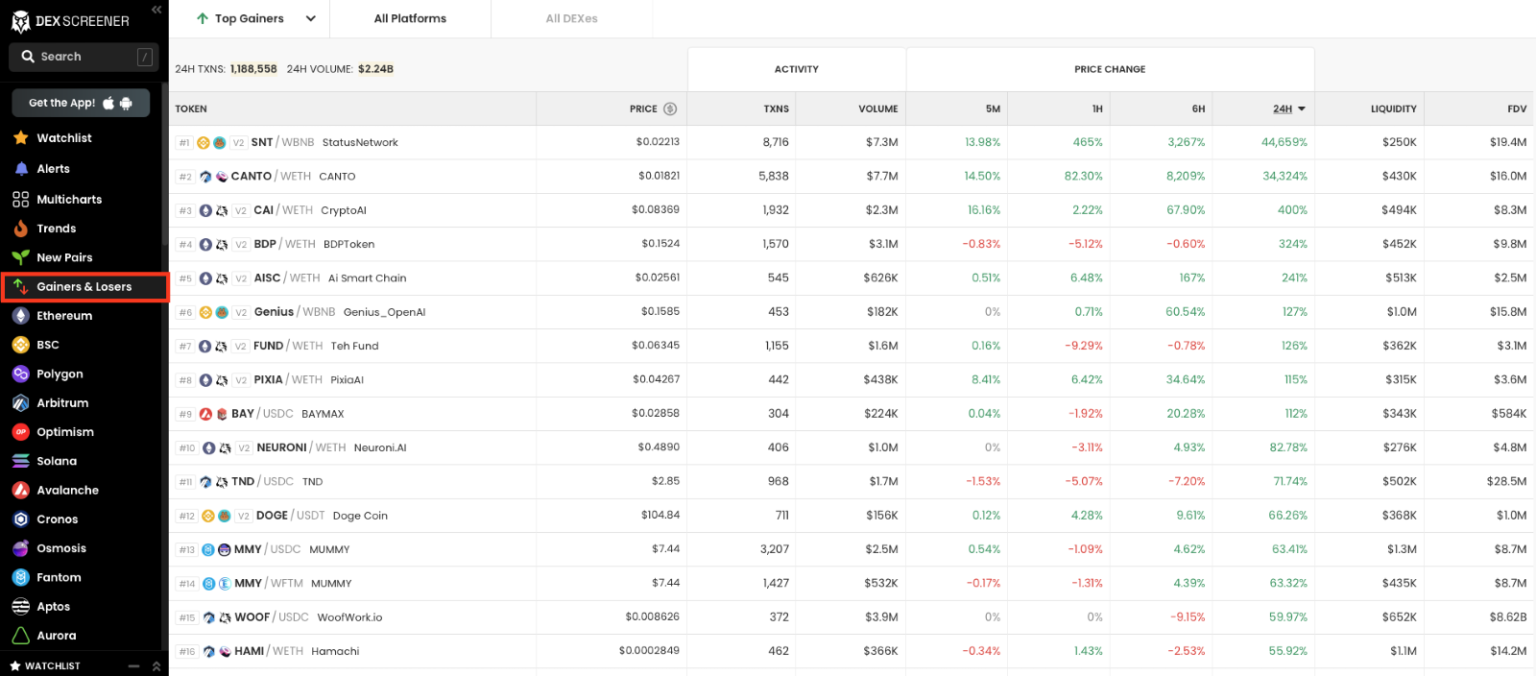
Task: Click the DEX Screener owl logo
Action: coord(20,20)
